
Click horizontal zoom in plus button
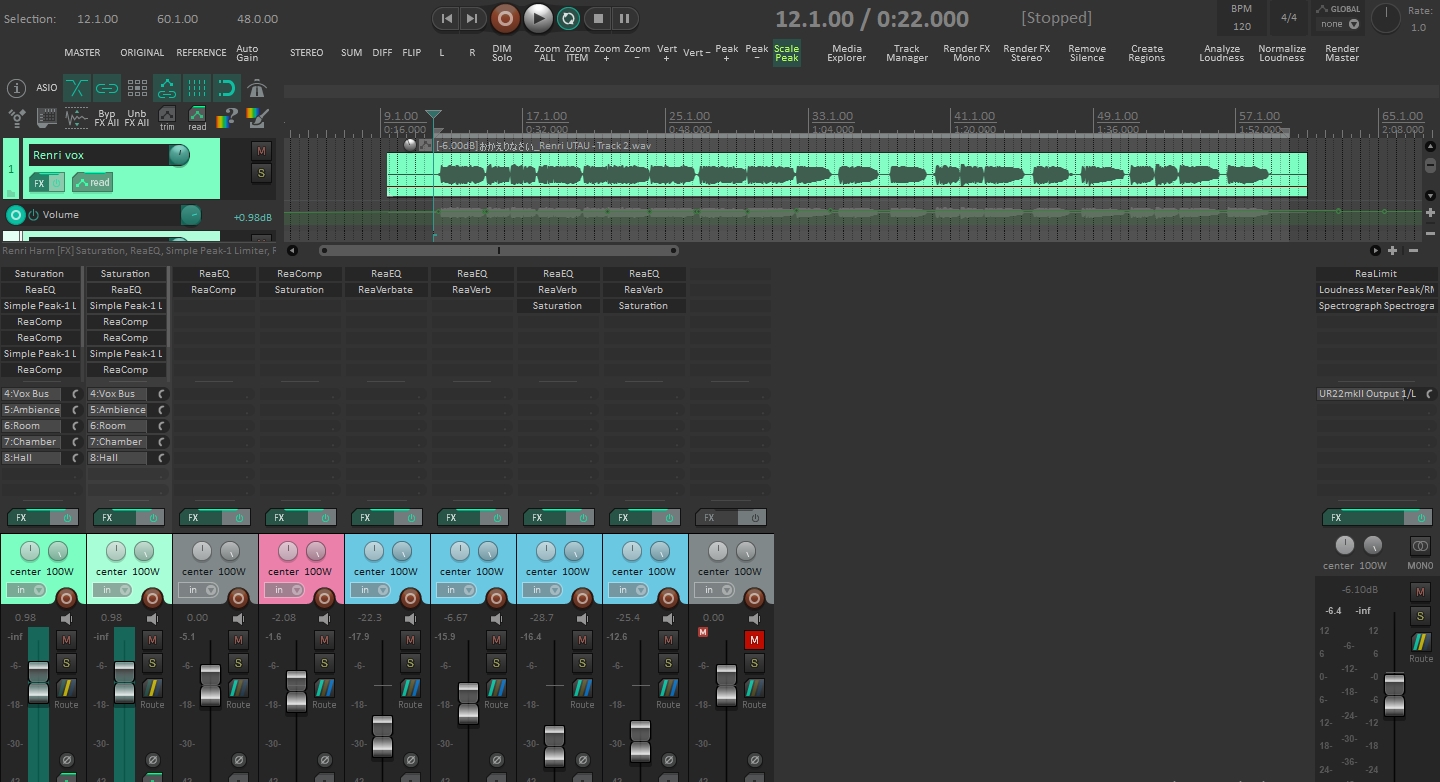point(1392,250)
